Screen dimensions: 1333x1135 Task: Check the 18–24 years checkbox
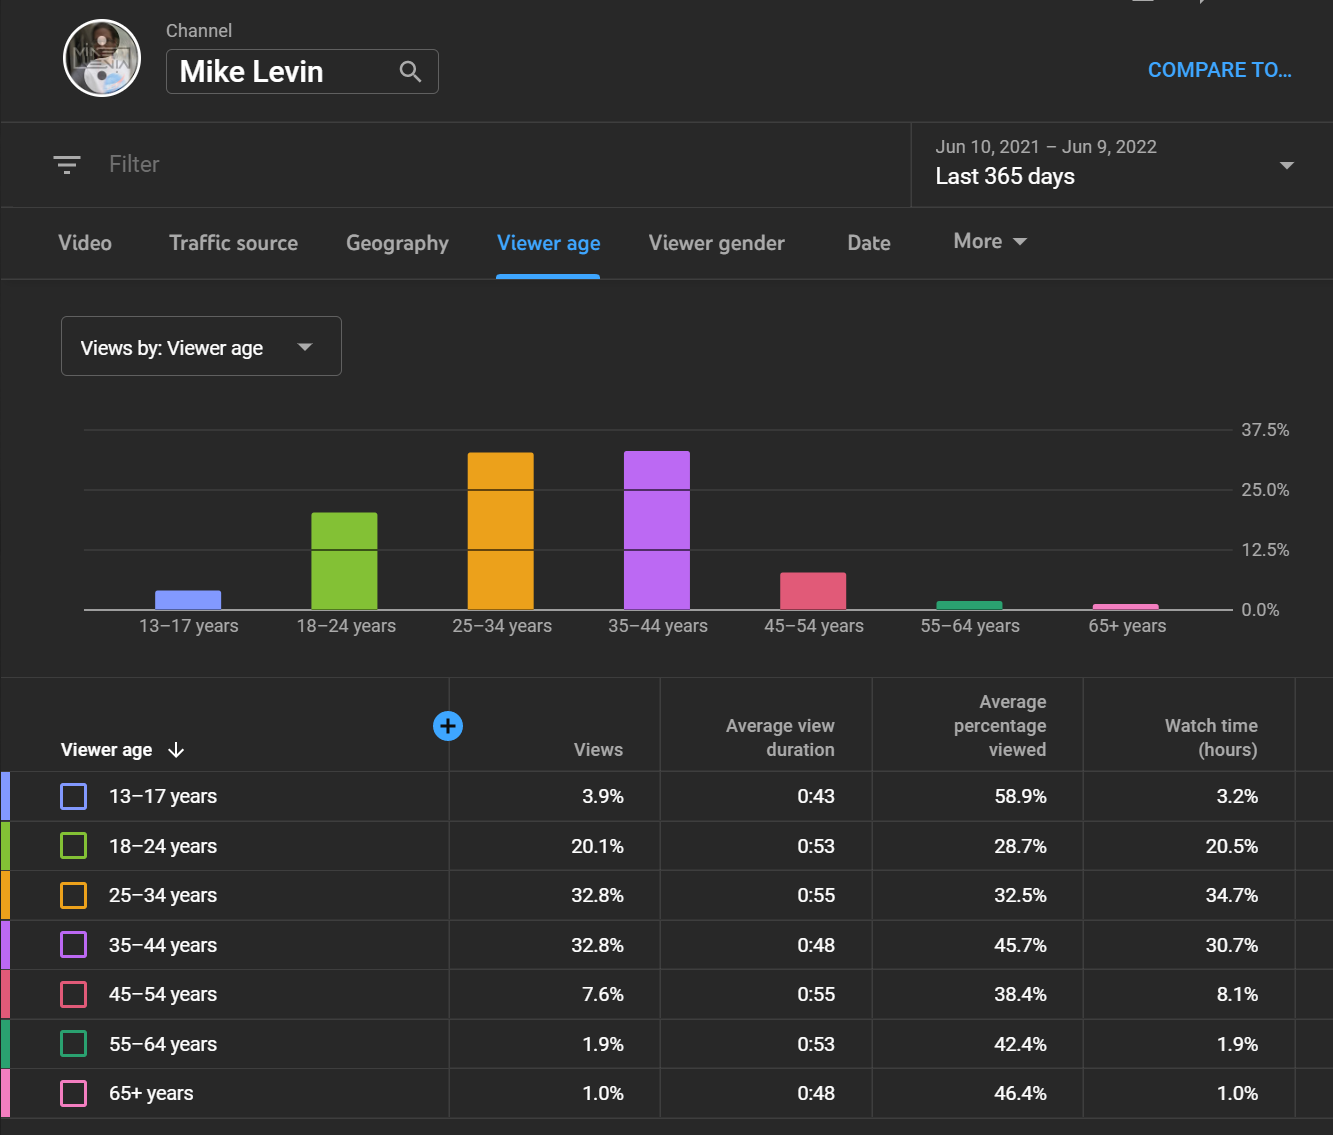(74, 846)
